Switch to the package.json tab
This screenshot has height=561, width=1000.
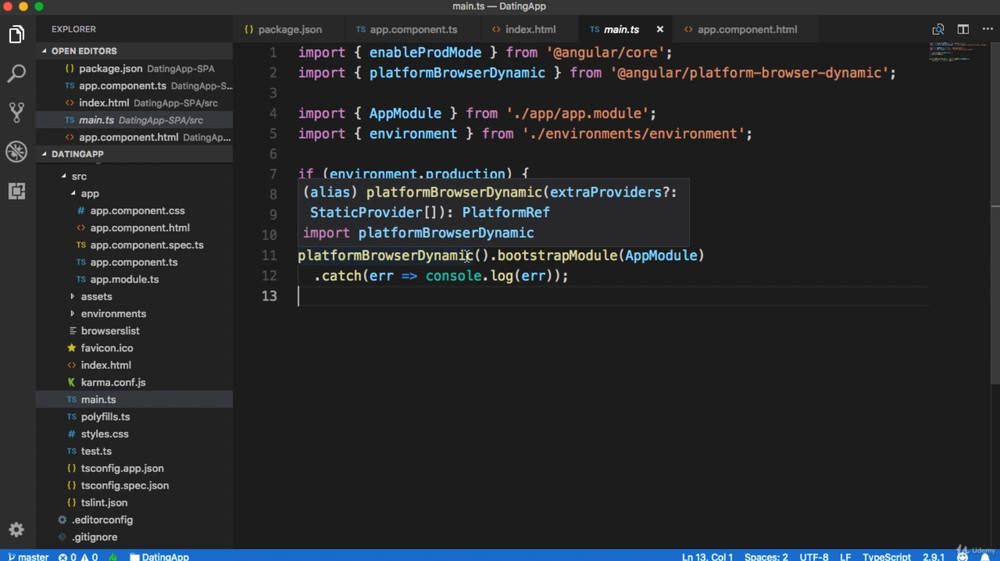tap(284, 30)
